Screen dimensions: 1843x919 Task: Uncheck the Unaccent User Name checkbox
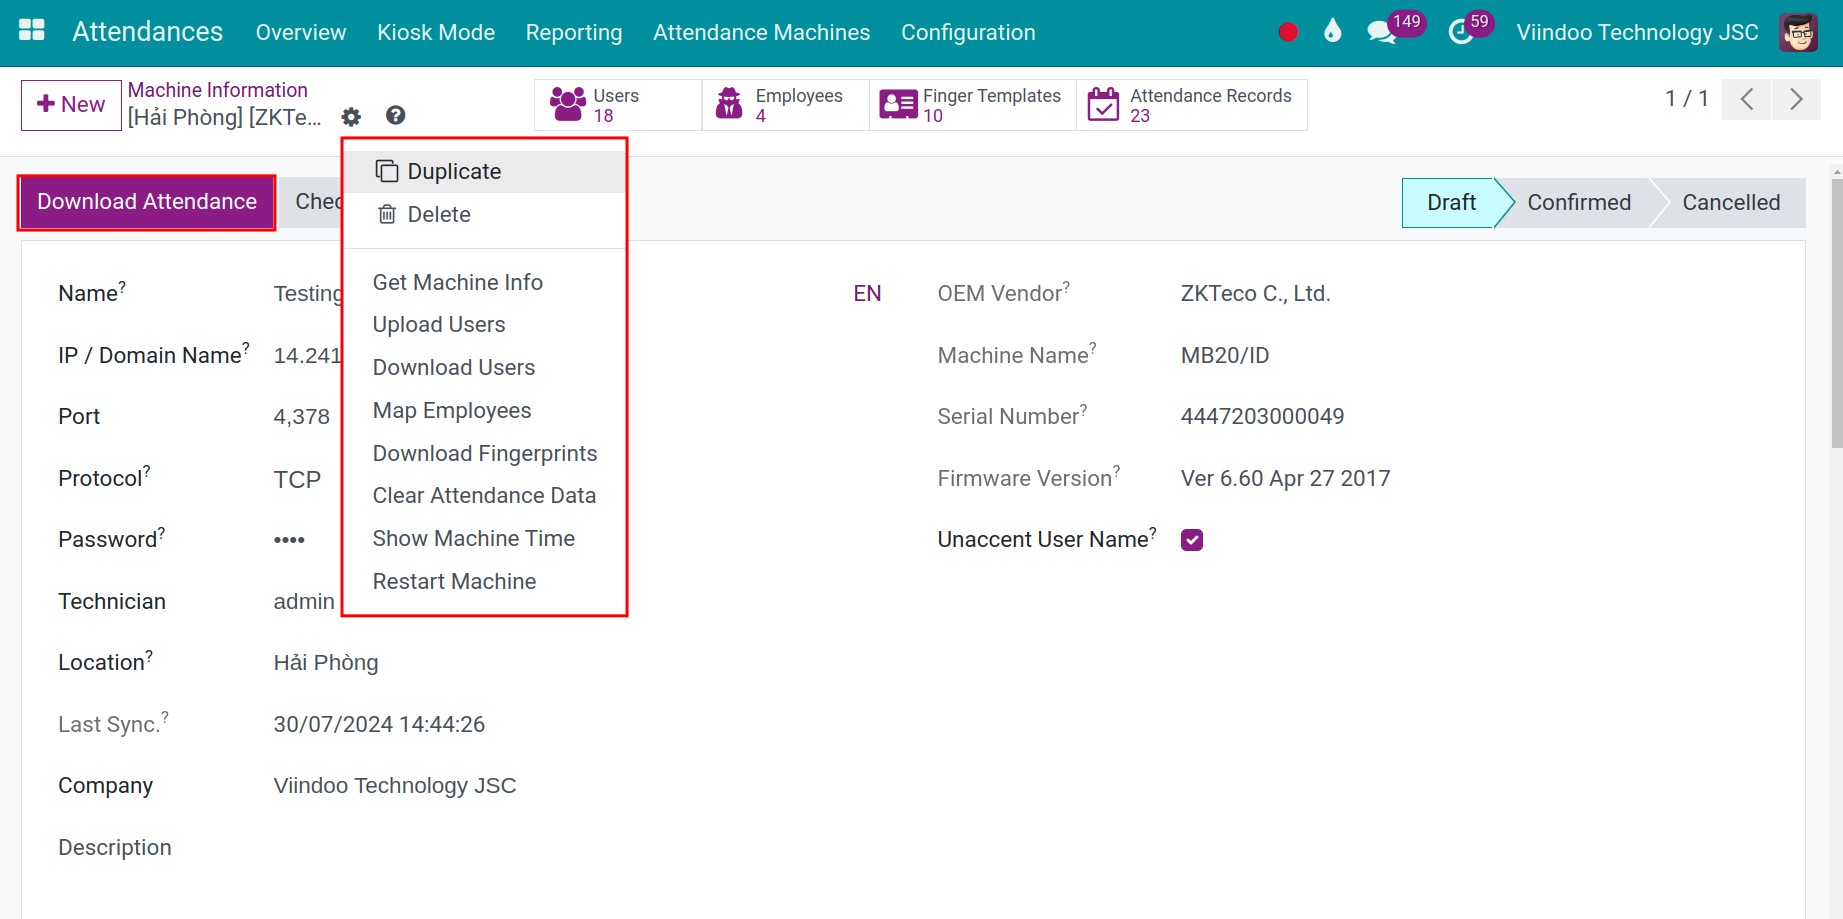coord(1191,540)
